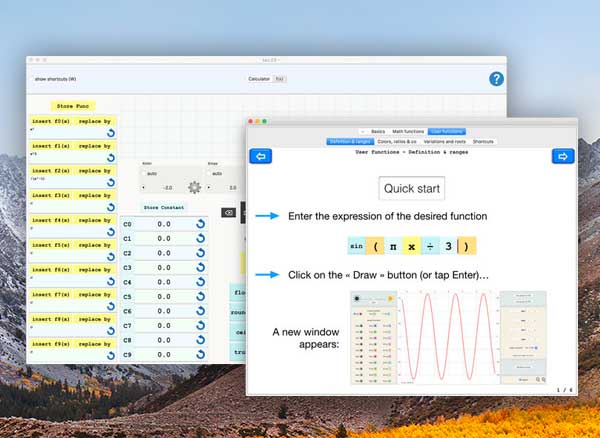Image resolution: width=600 pixels, height=438 pixels.
Task: Click the dark backspace key icon
Action: (x=228, y=213)
